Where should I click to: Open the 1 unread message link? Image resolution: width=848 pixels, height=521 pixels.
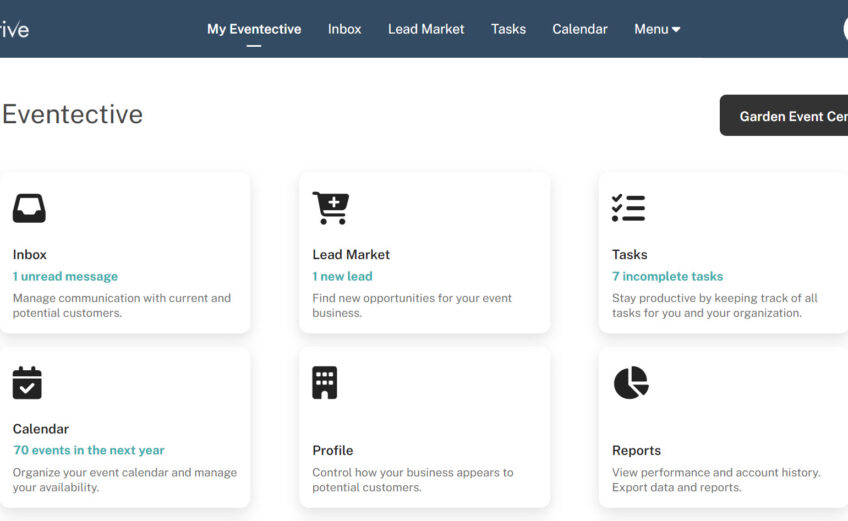point(65,277)
